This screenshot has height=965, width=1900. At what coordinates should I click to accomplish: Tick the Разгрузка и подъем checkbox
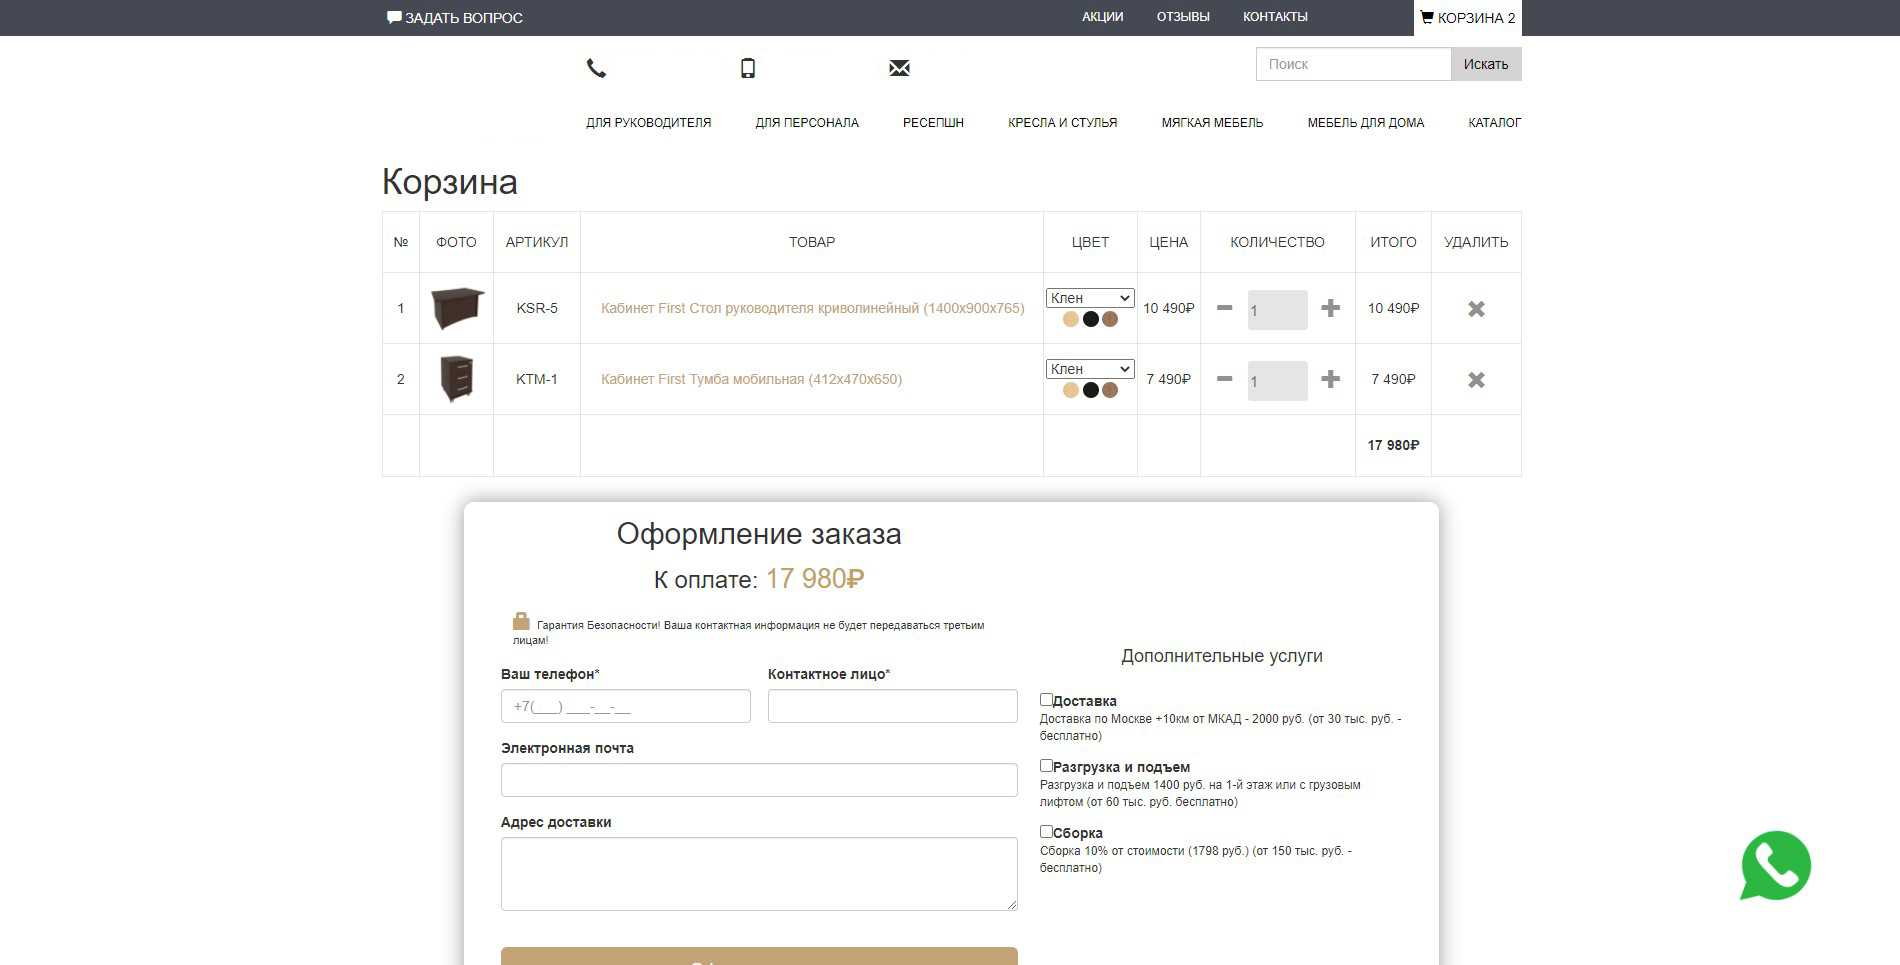pos(1046,766)
